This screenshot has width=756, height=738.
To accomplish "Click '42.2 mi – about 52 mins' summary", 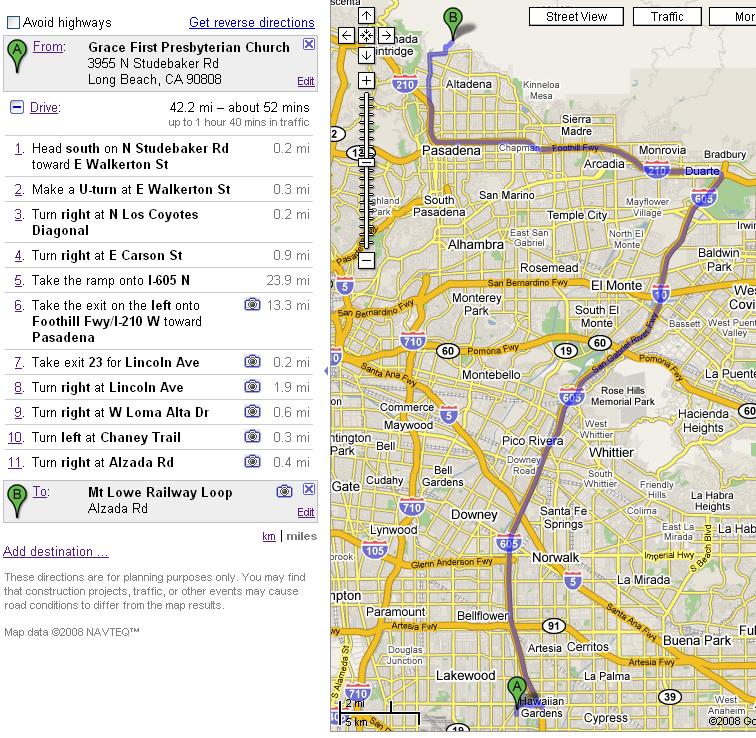I will [240, 107].
